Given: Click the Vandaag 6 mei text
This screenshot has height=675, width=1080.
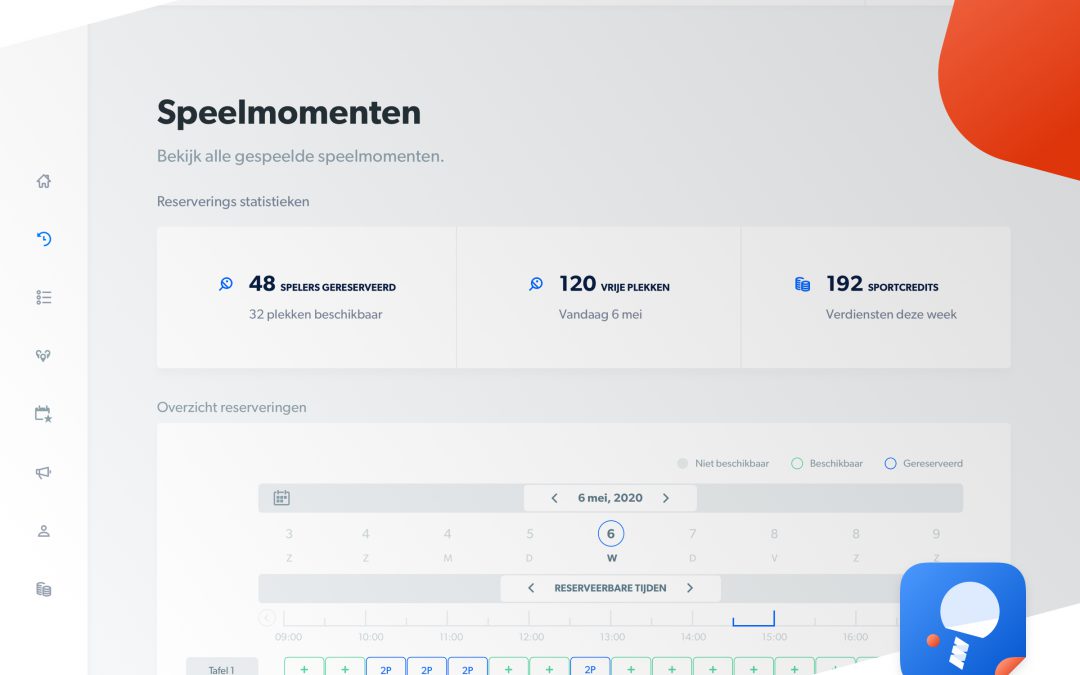Looking at the screenshot, I should coord(601,314).
